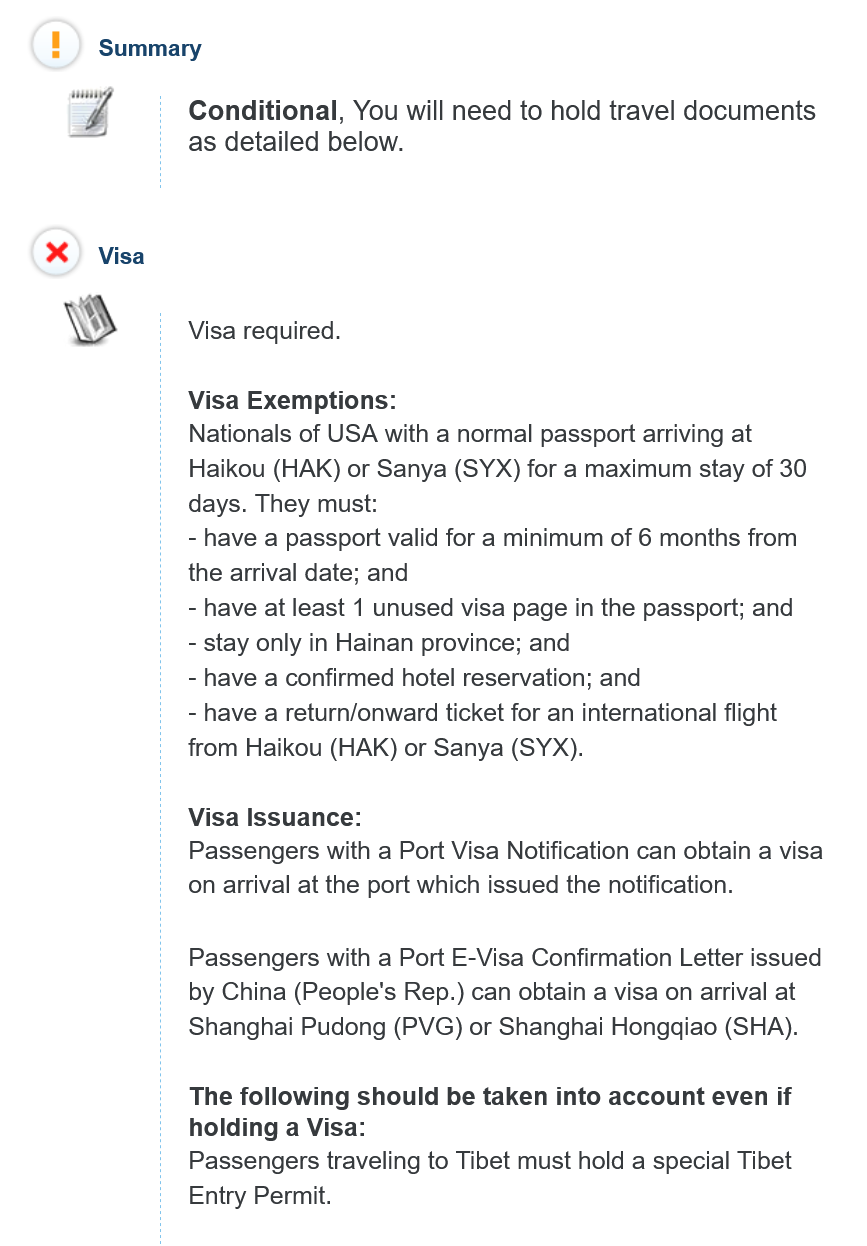Click the orange exclamation Summary icon
The height and width of the screenshot is (1246, 867).
point(56,45)
